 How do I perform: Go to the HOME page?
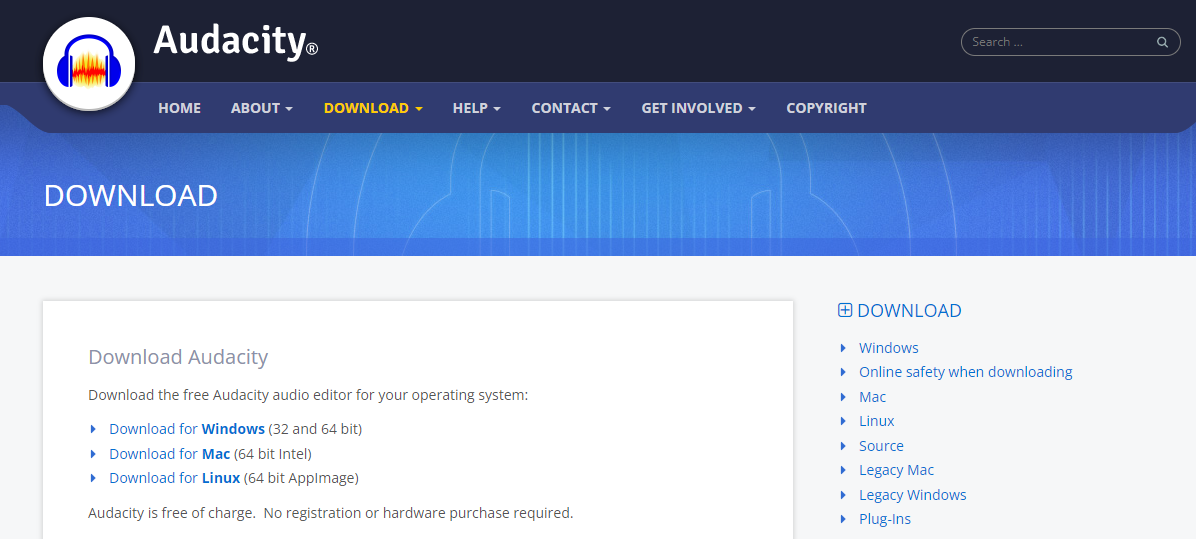coord(179,108)
